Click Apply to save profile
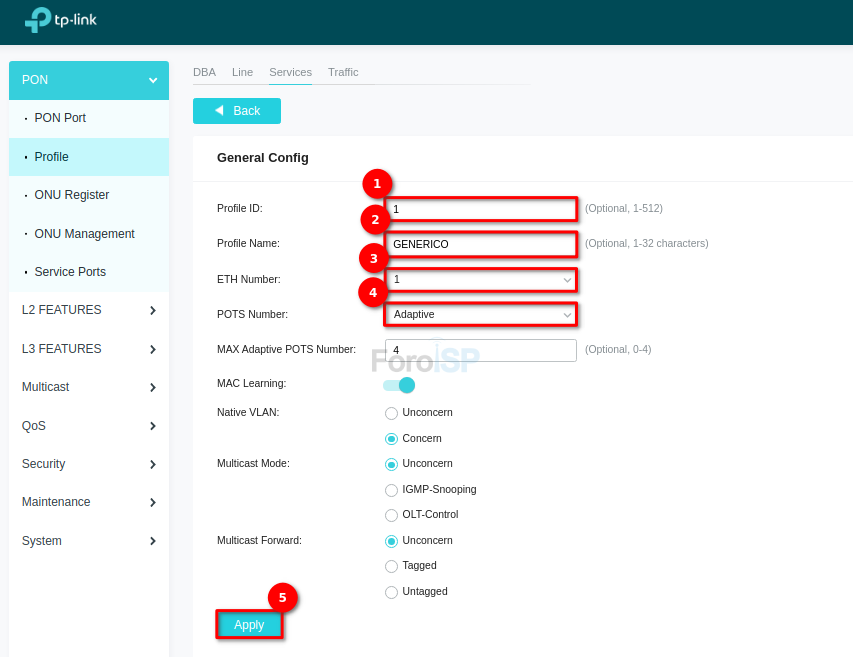Image resolution: width=853 pixels, height=657 pixels. pyautogui.click(x=249, y=625)
